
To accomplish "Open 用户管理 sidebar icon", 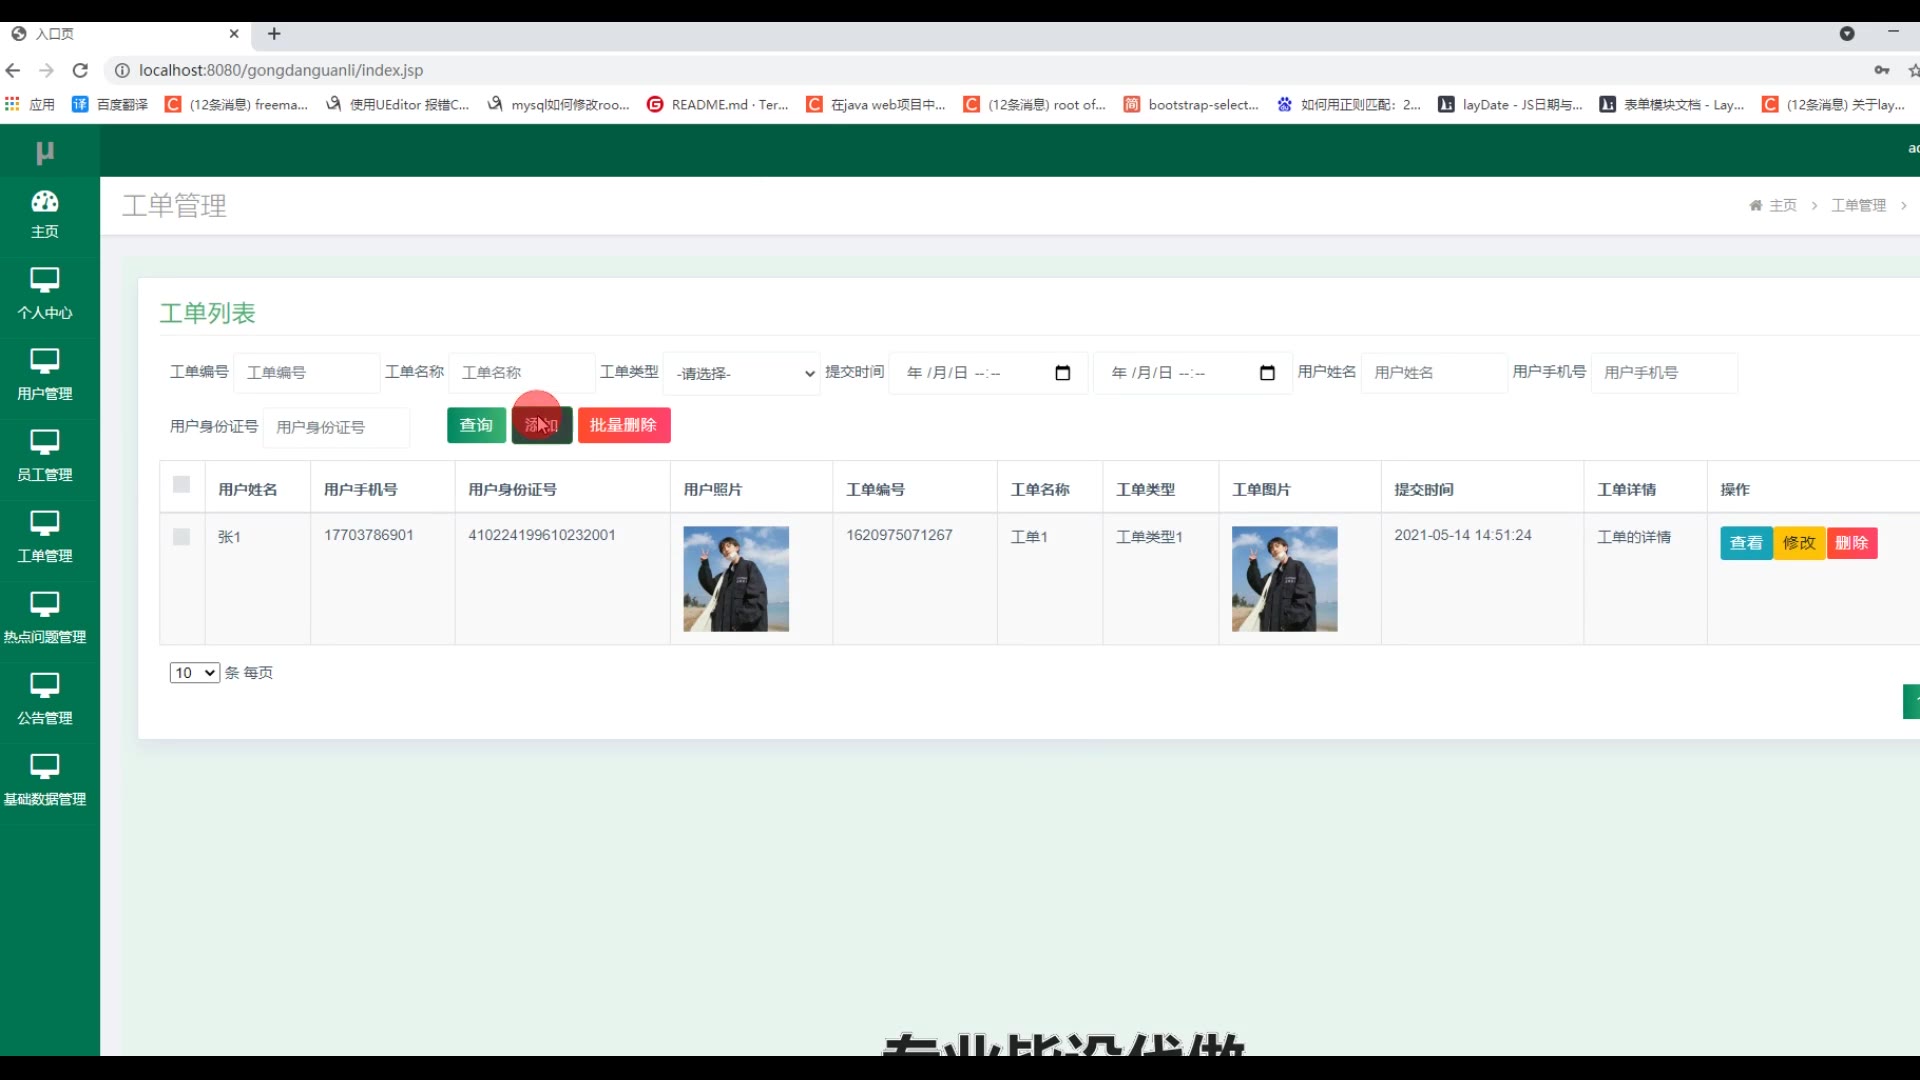I will point(44,361).
